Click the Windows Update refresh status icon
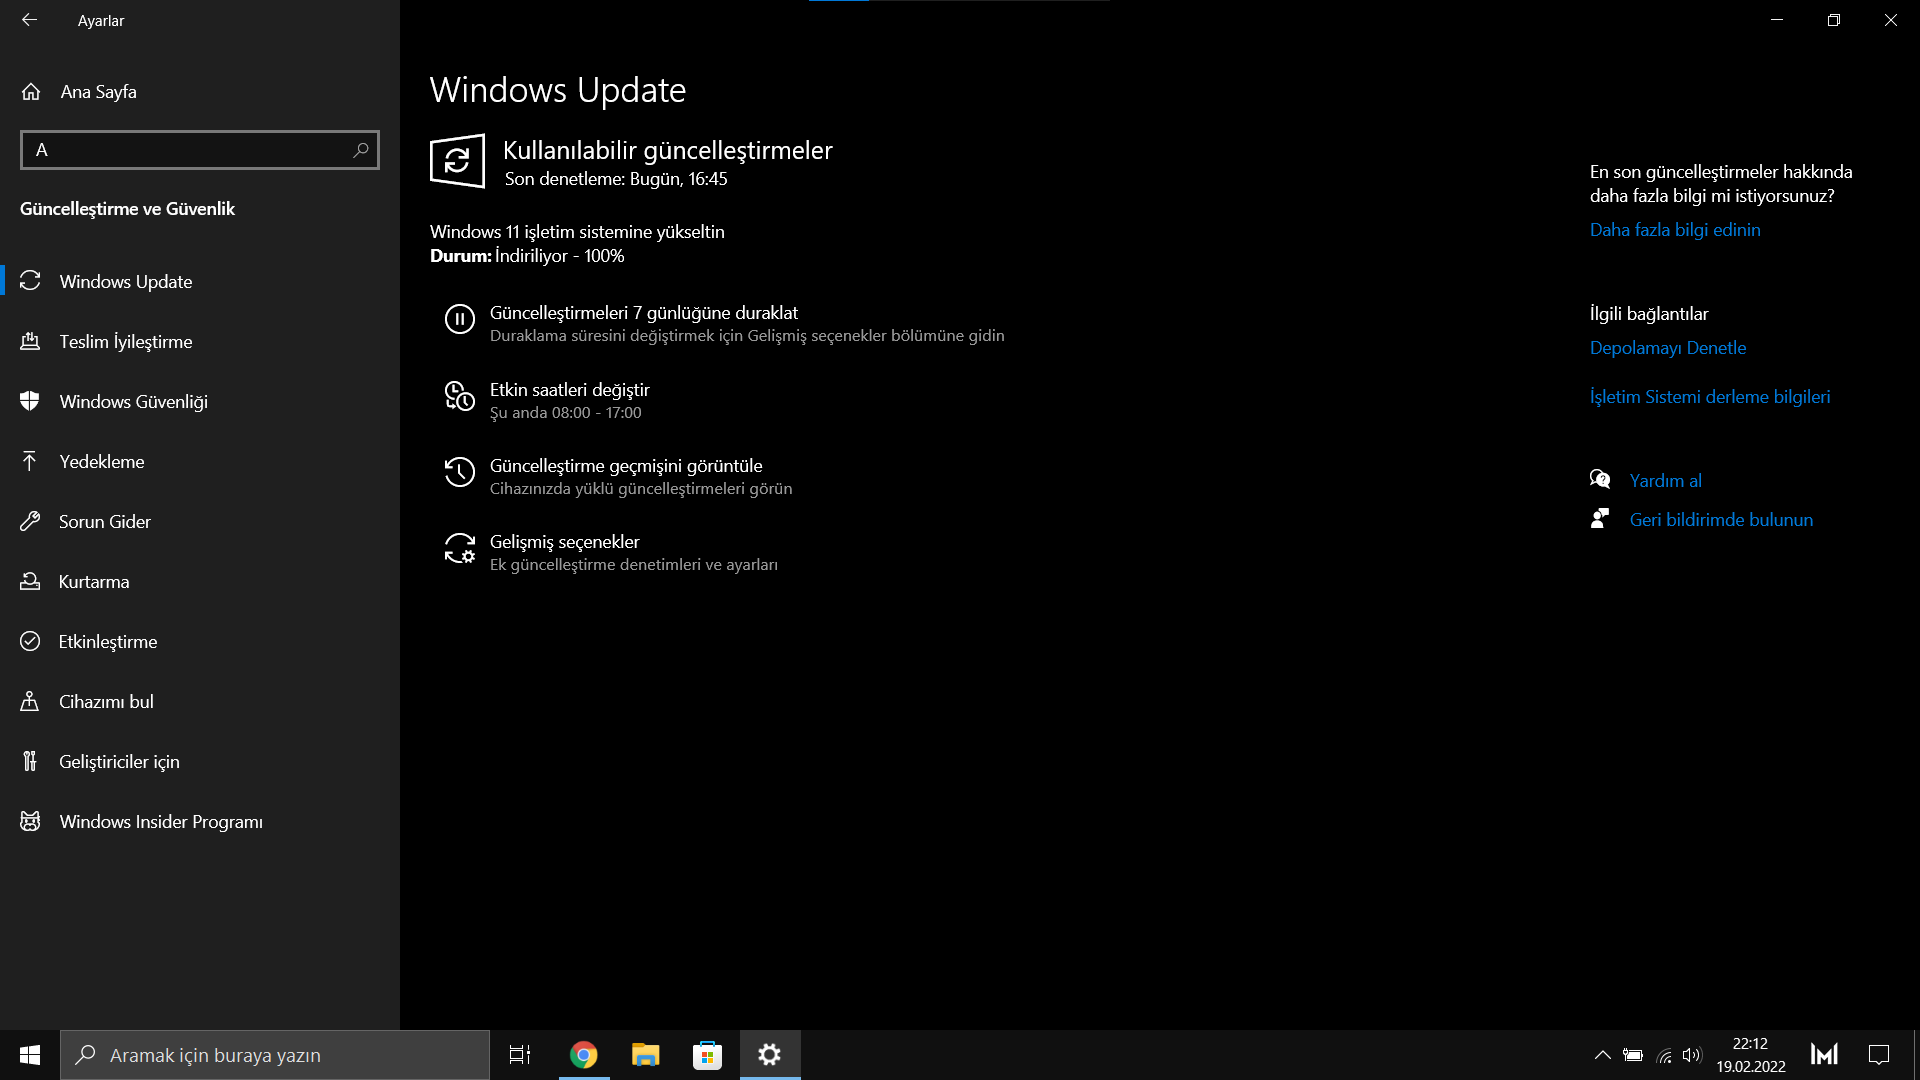Image resolution: width=1920 pixels, height=1080 pixels. [x=457, y=160]
